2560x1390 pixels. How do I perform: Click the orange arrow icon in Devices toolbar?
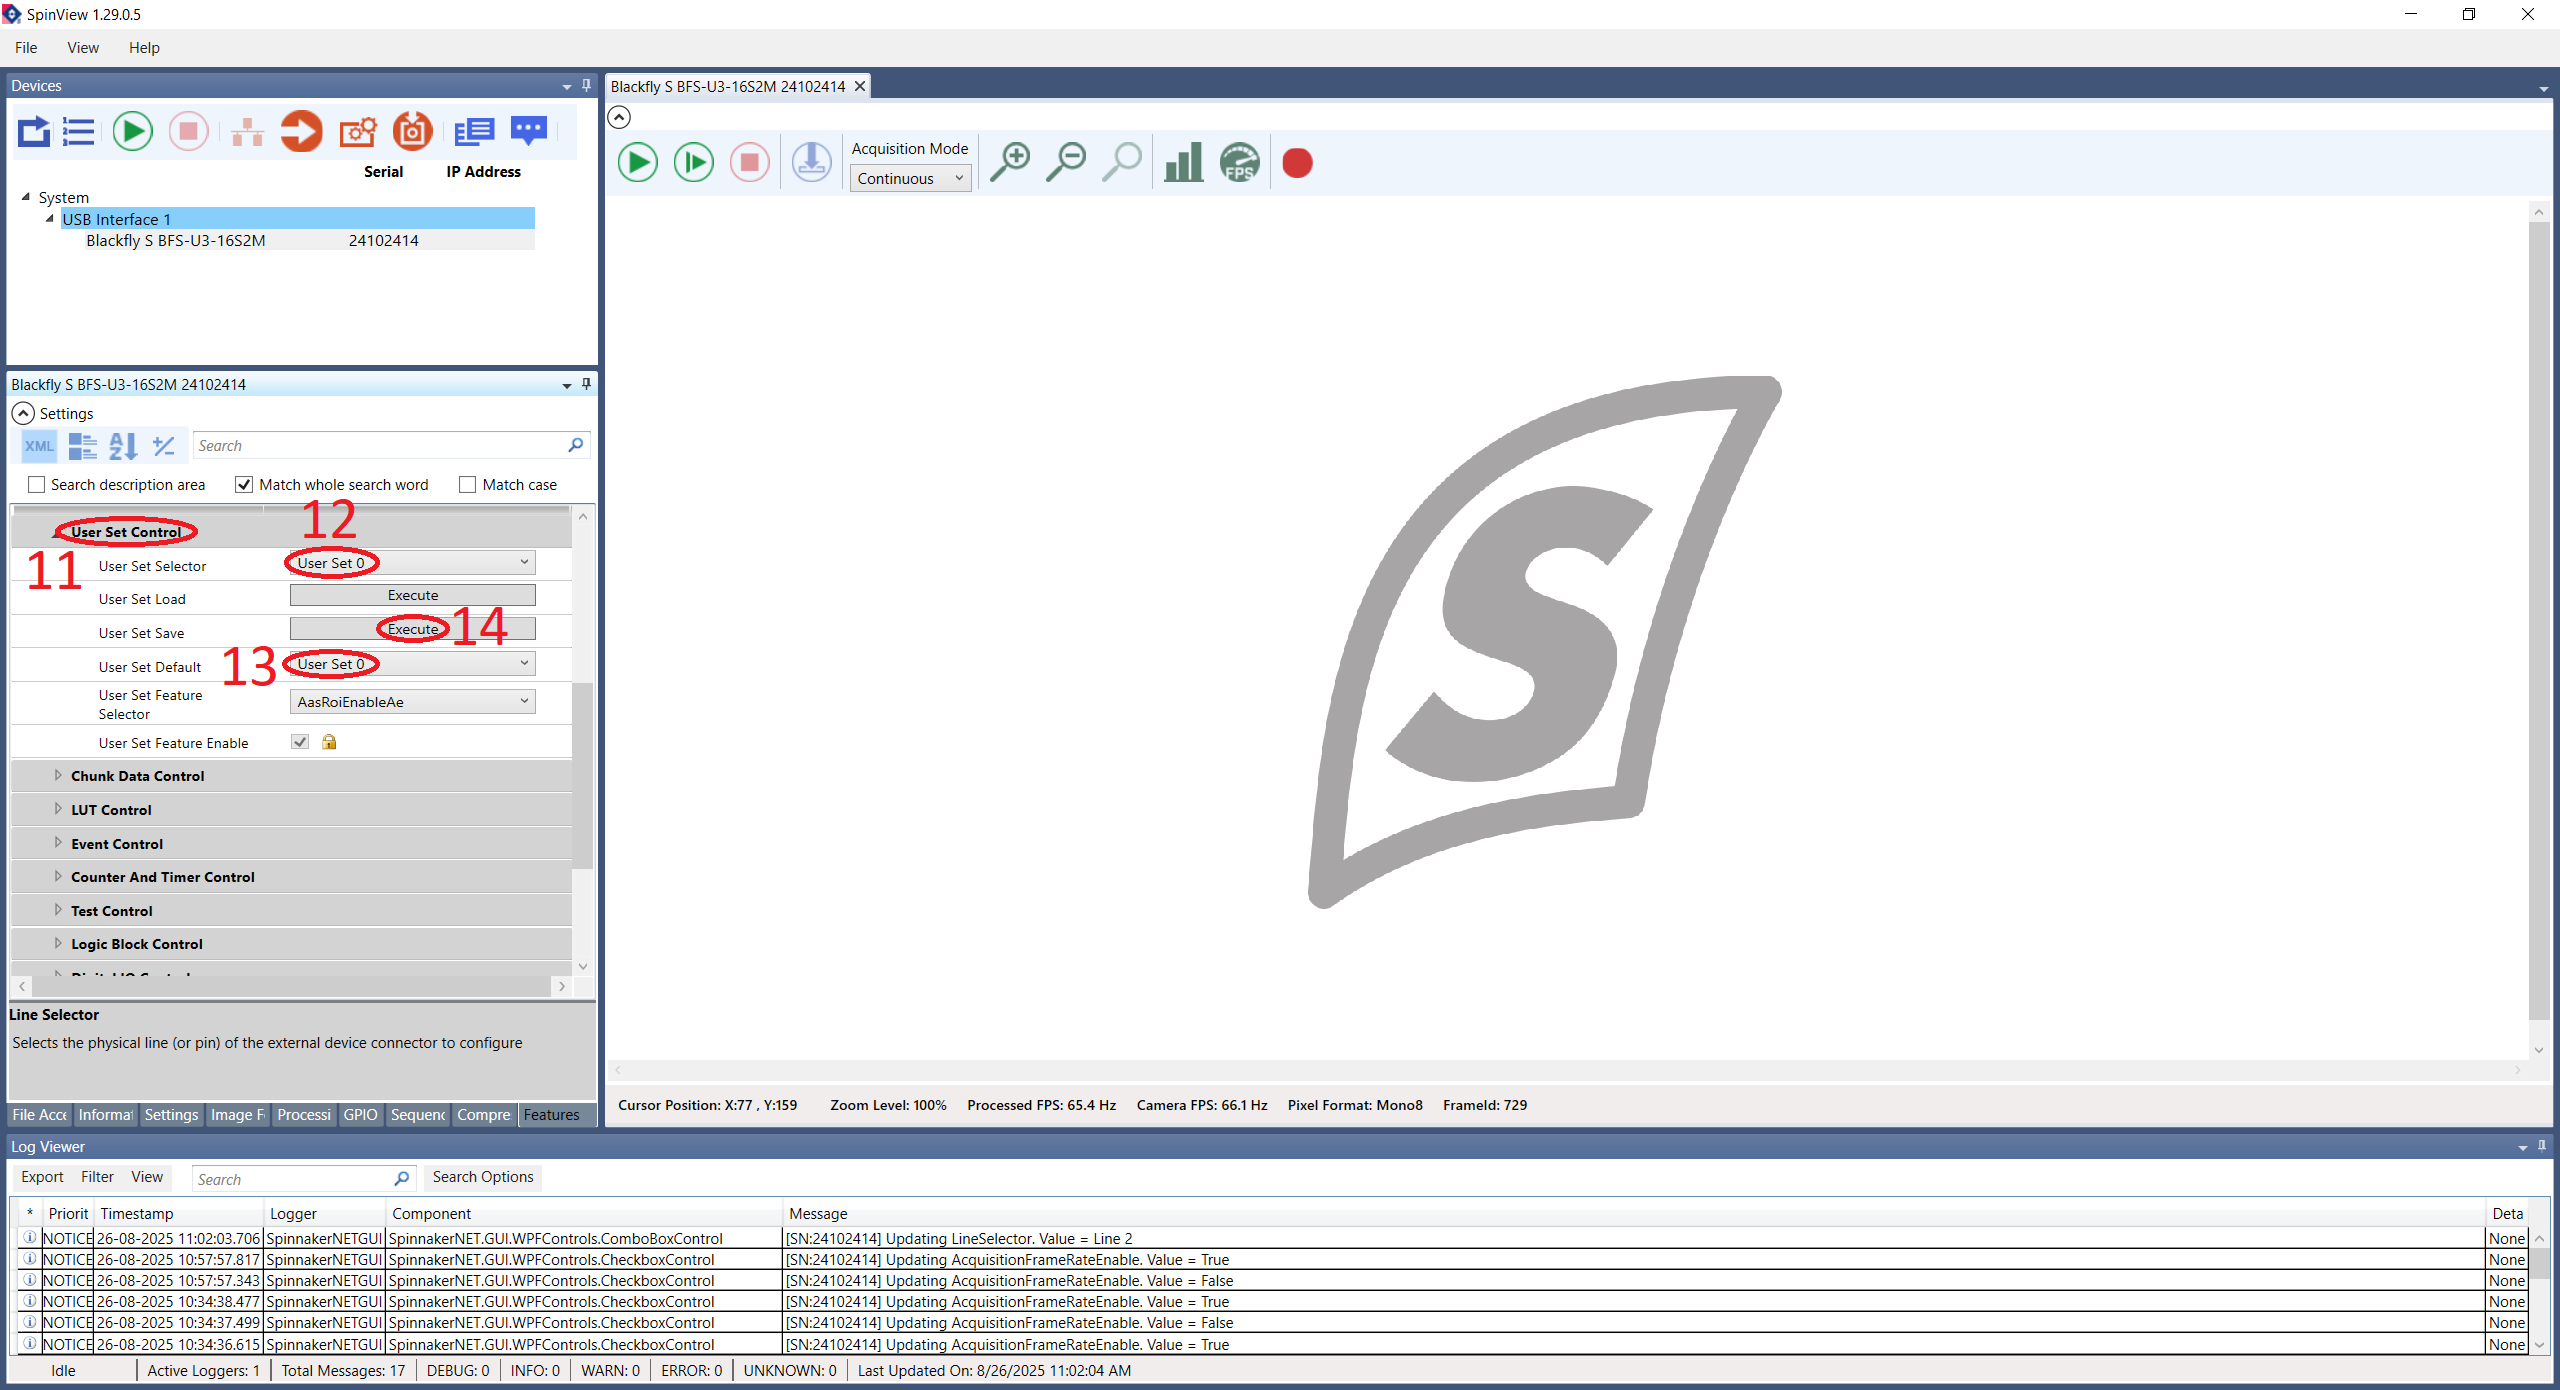[x=301, y=132]
